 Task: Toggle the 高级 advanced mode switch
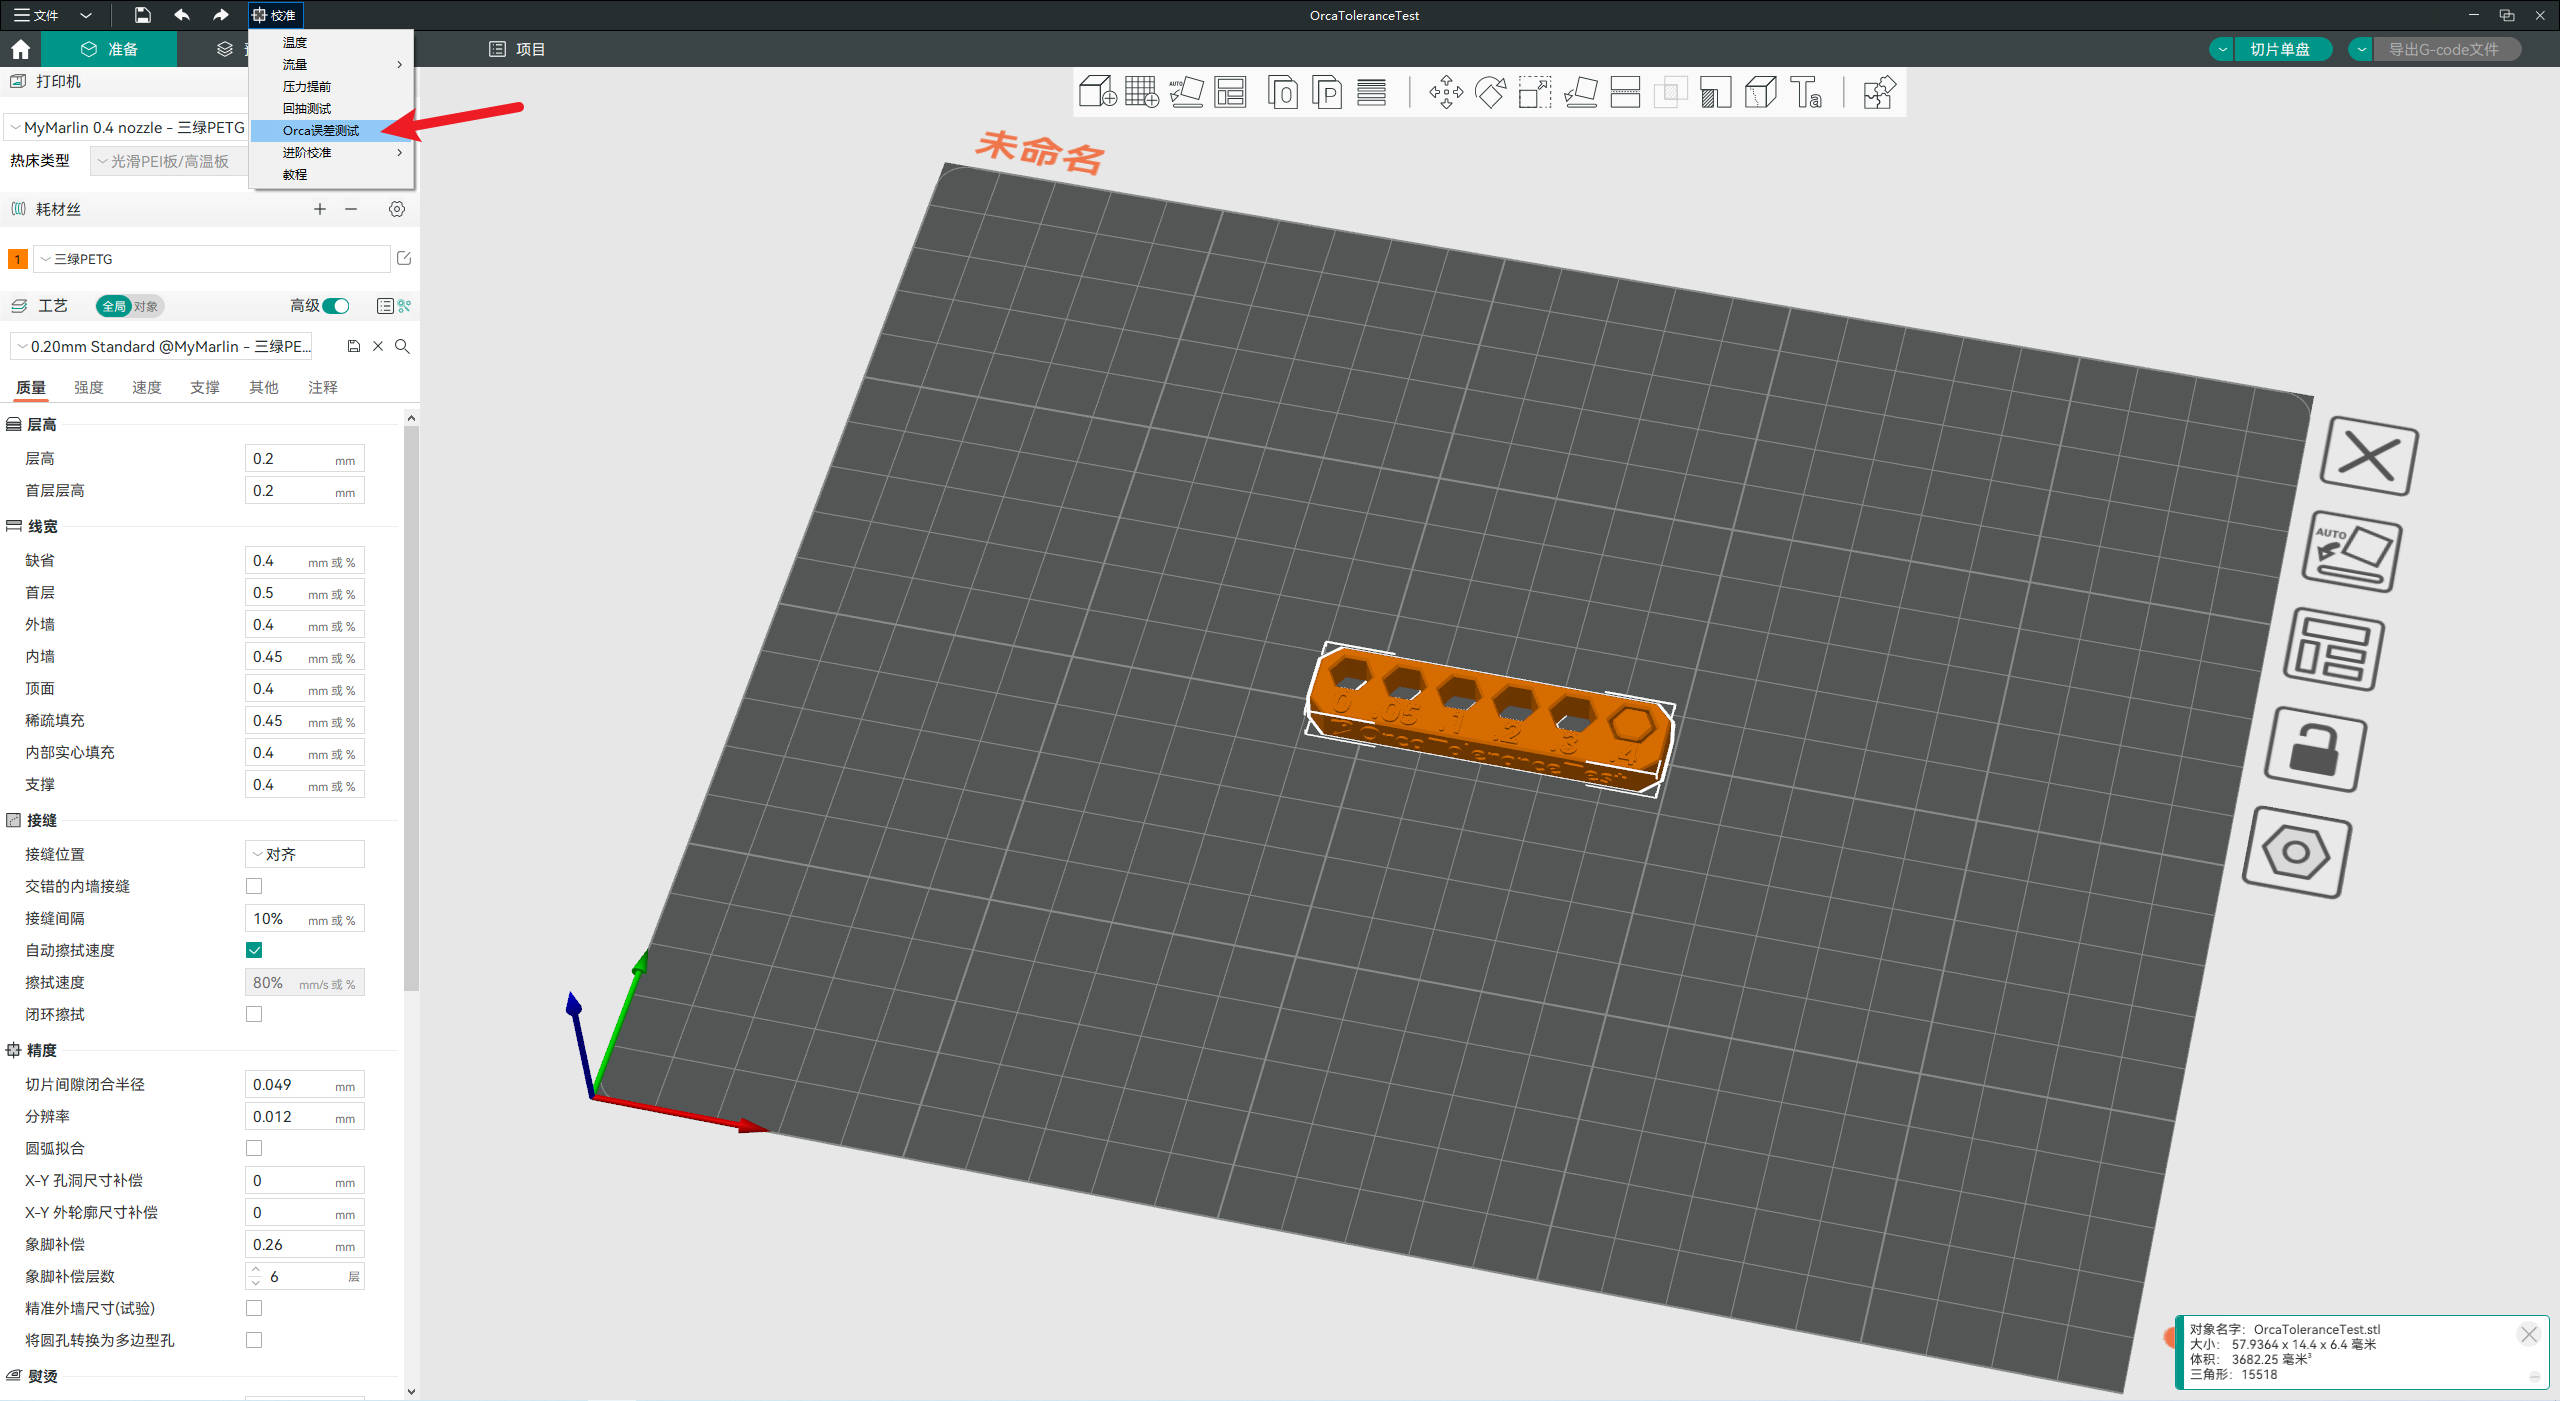pyautogui.click(x=337, y=306)
